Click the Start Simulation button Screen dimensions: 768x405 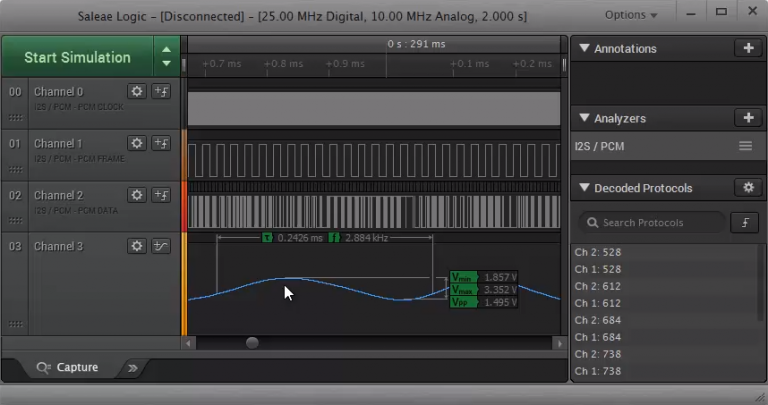tap(77, 57)
